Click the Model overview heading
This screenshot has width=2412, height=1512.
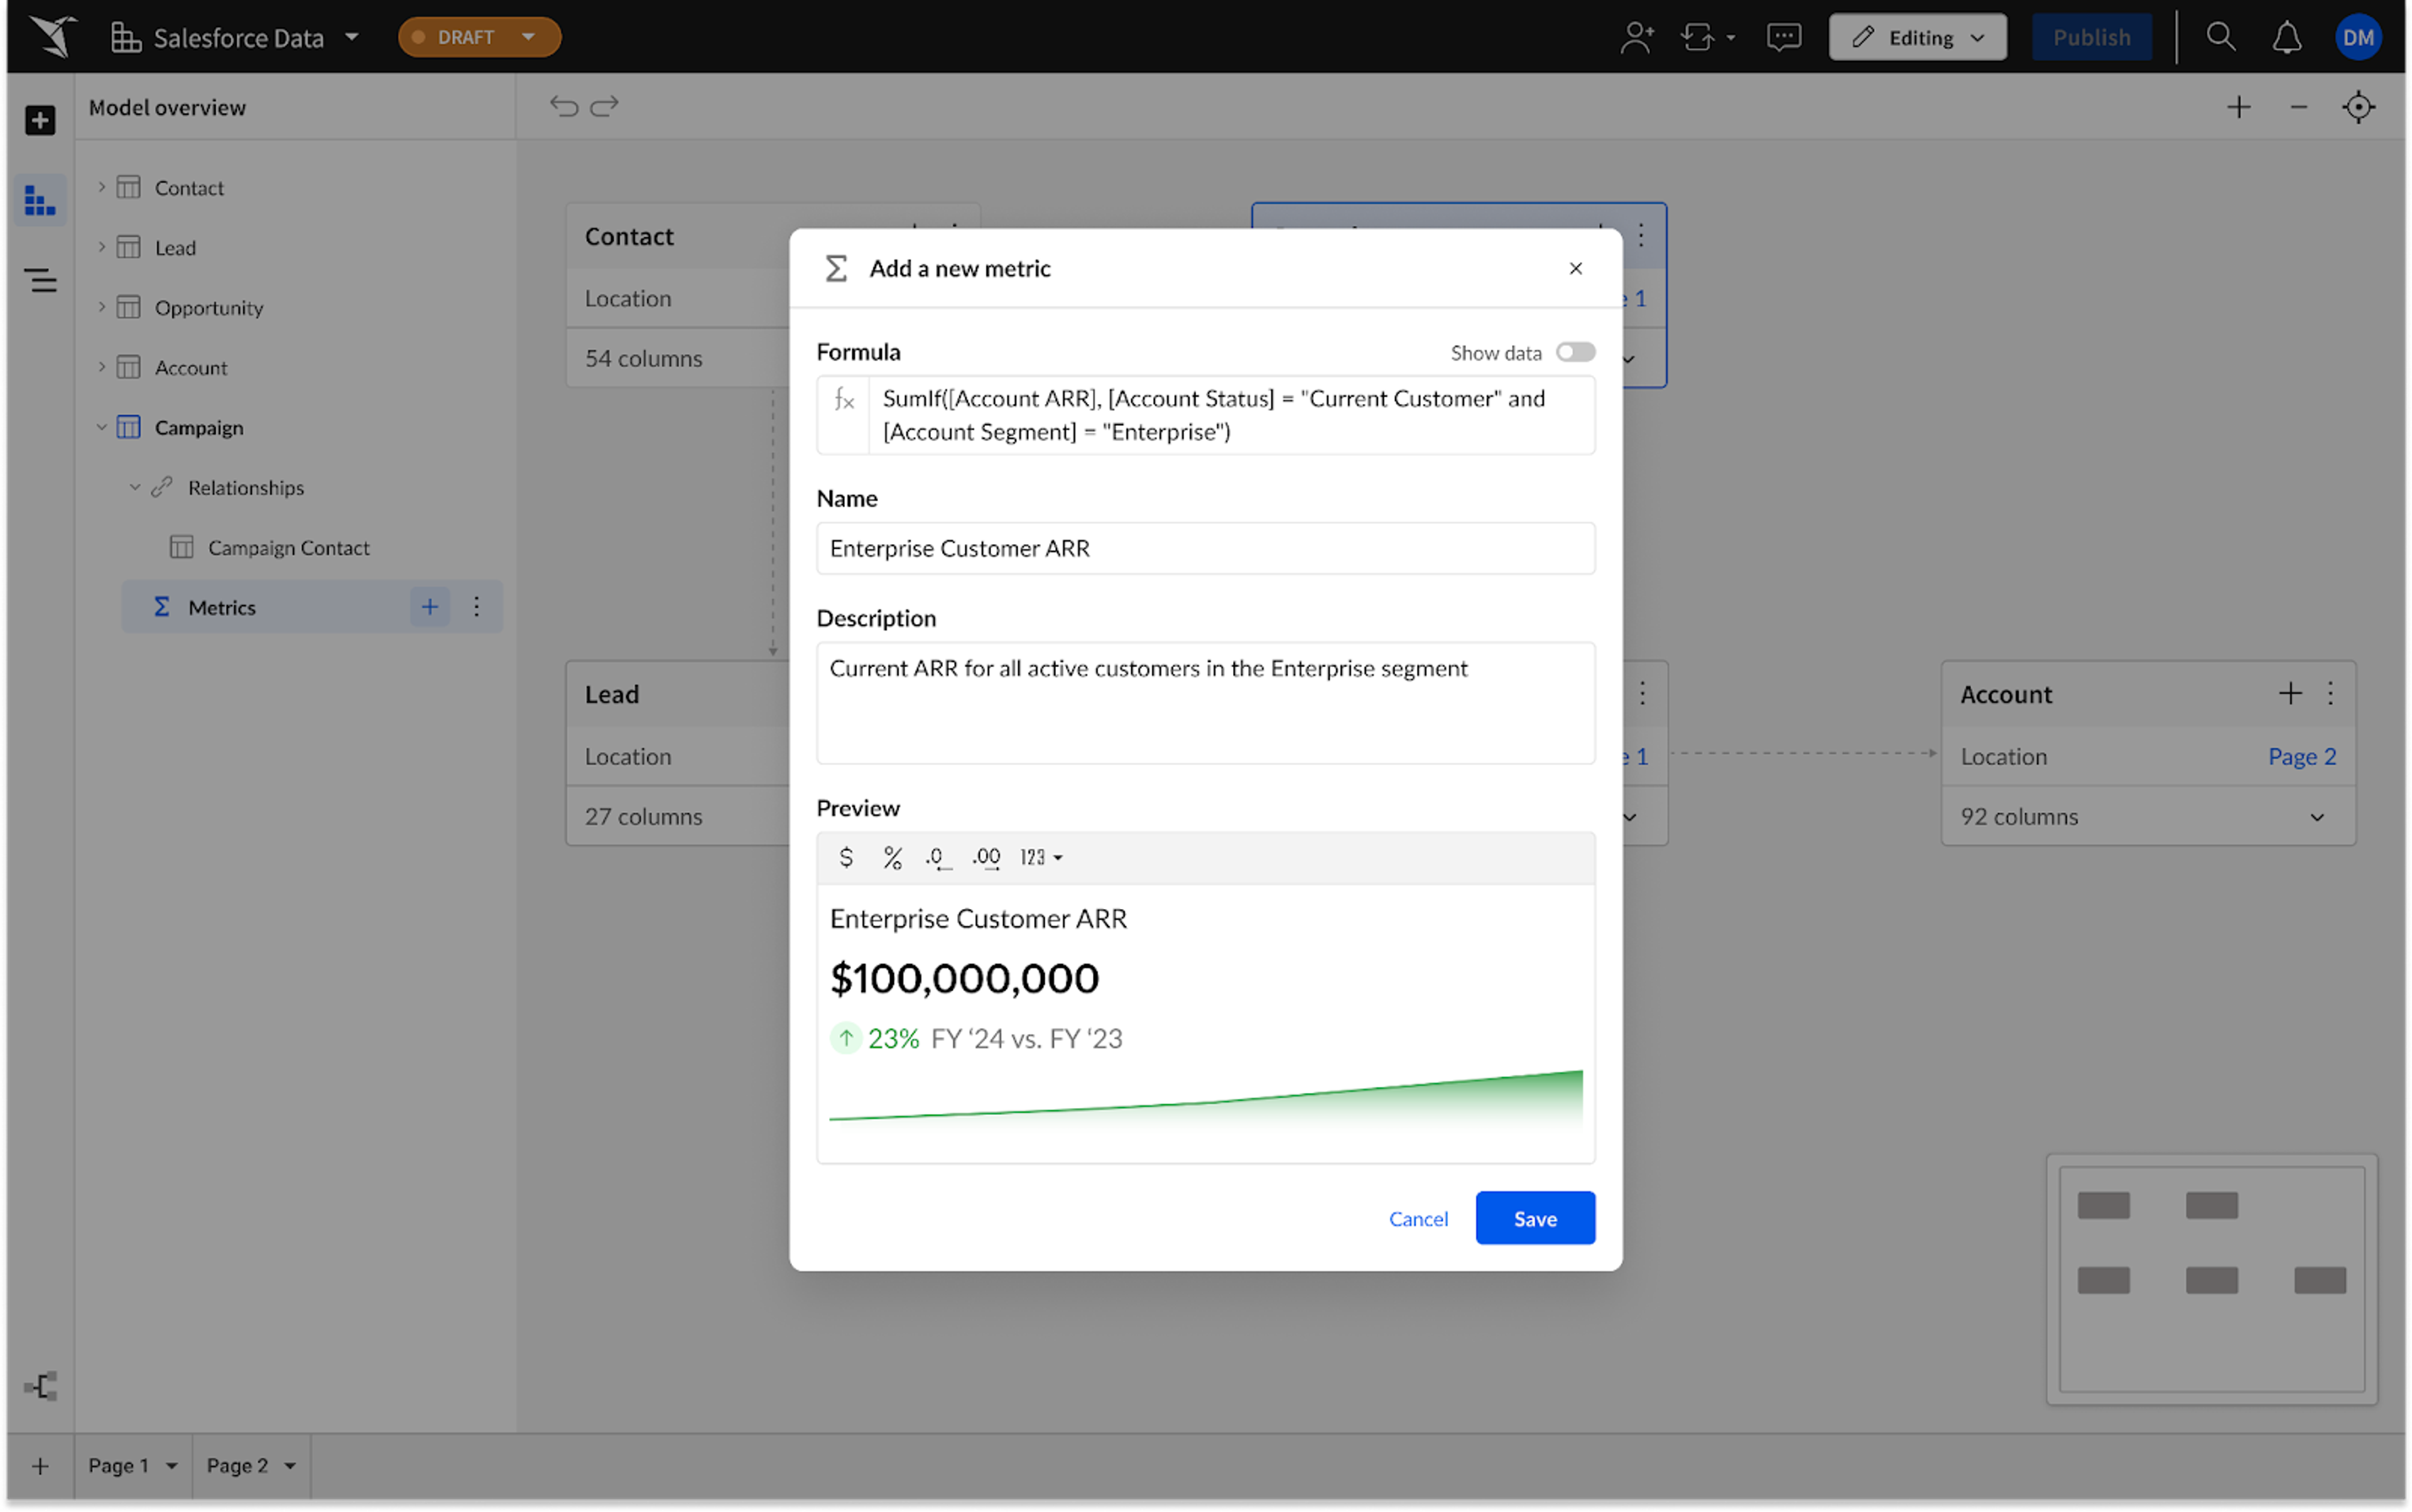(x=167, y=107)
